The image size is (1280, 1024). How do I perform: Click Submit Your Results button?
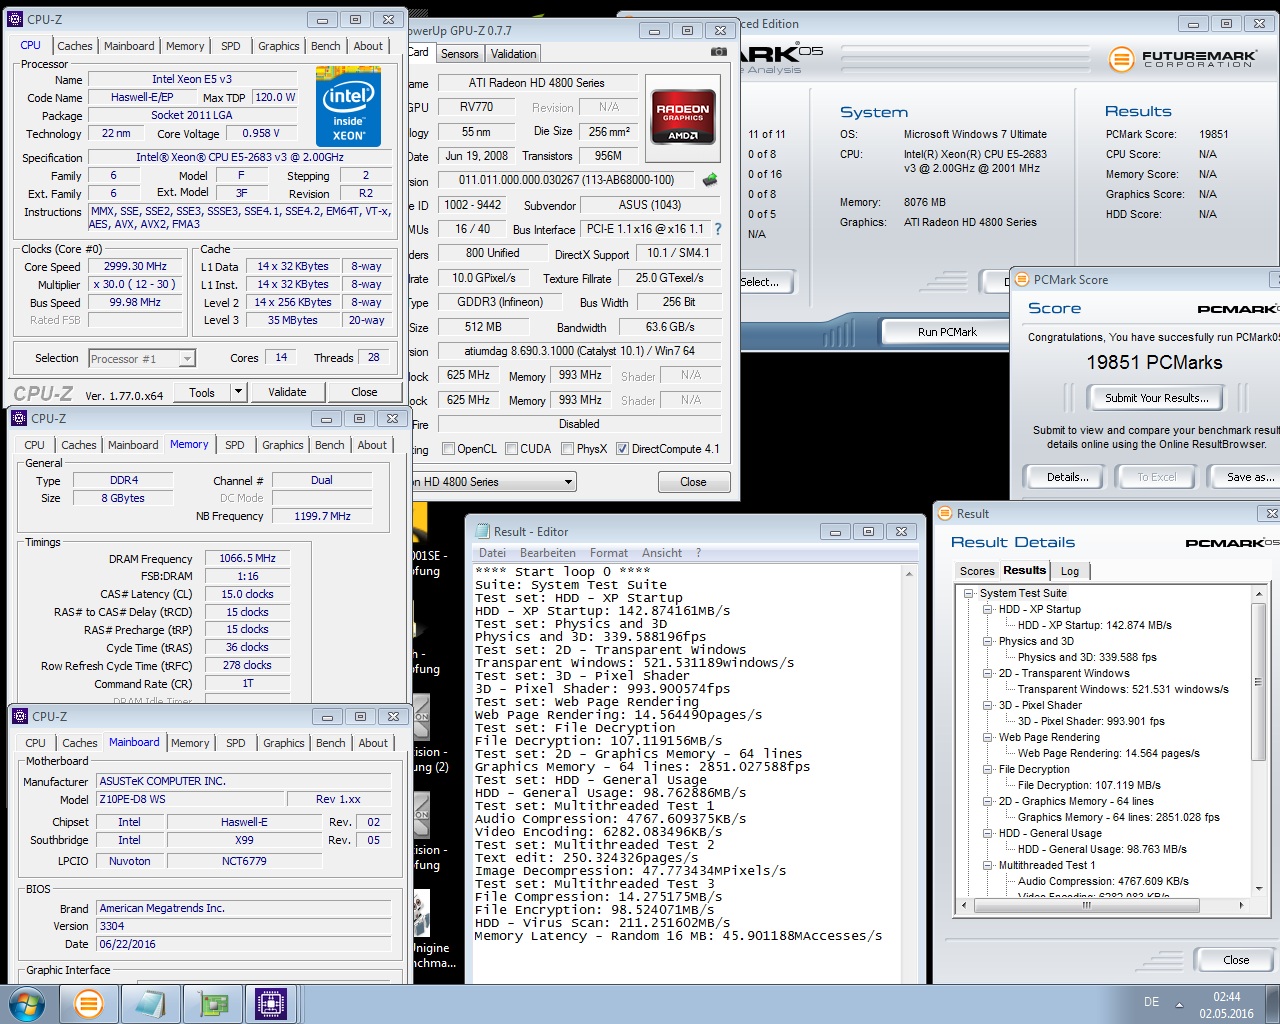pos(1157,398)
